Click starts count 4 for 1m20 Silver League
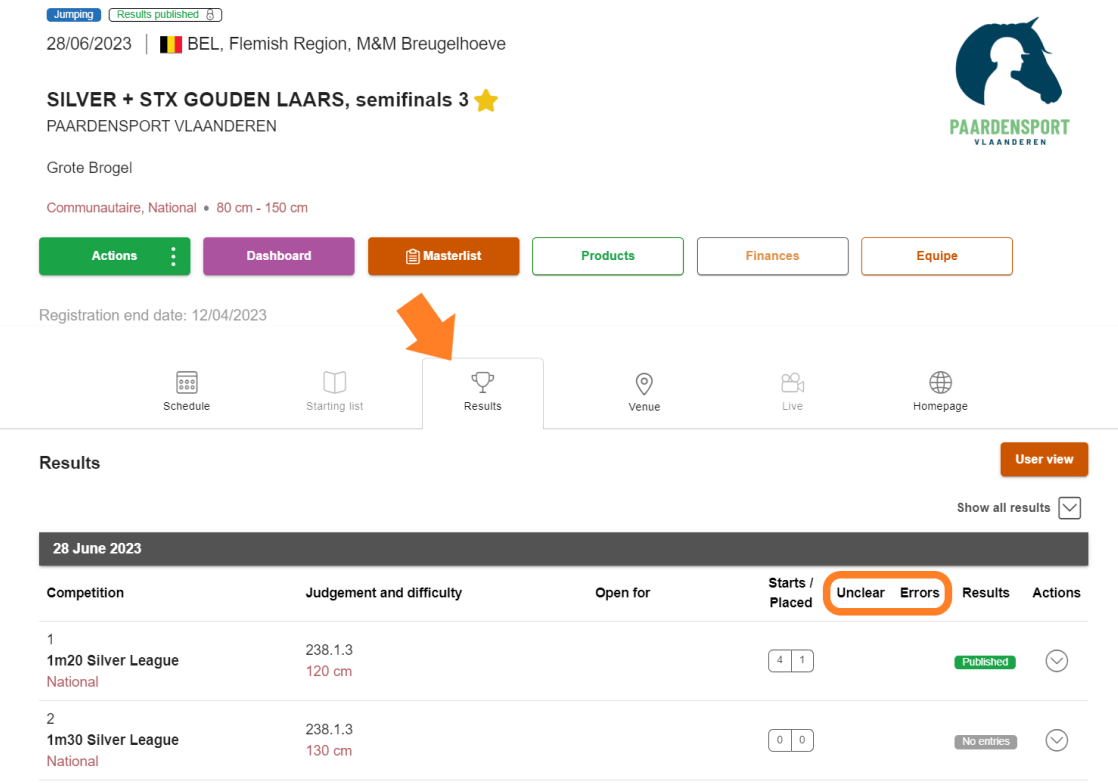The height and width of the screenshot is (783, 1118). (780, 660)
